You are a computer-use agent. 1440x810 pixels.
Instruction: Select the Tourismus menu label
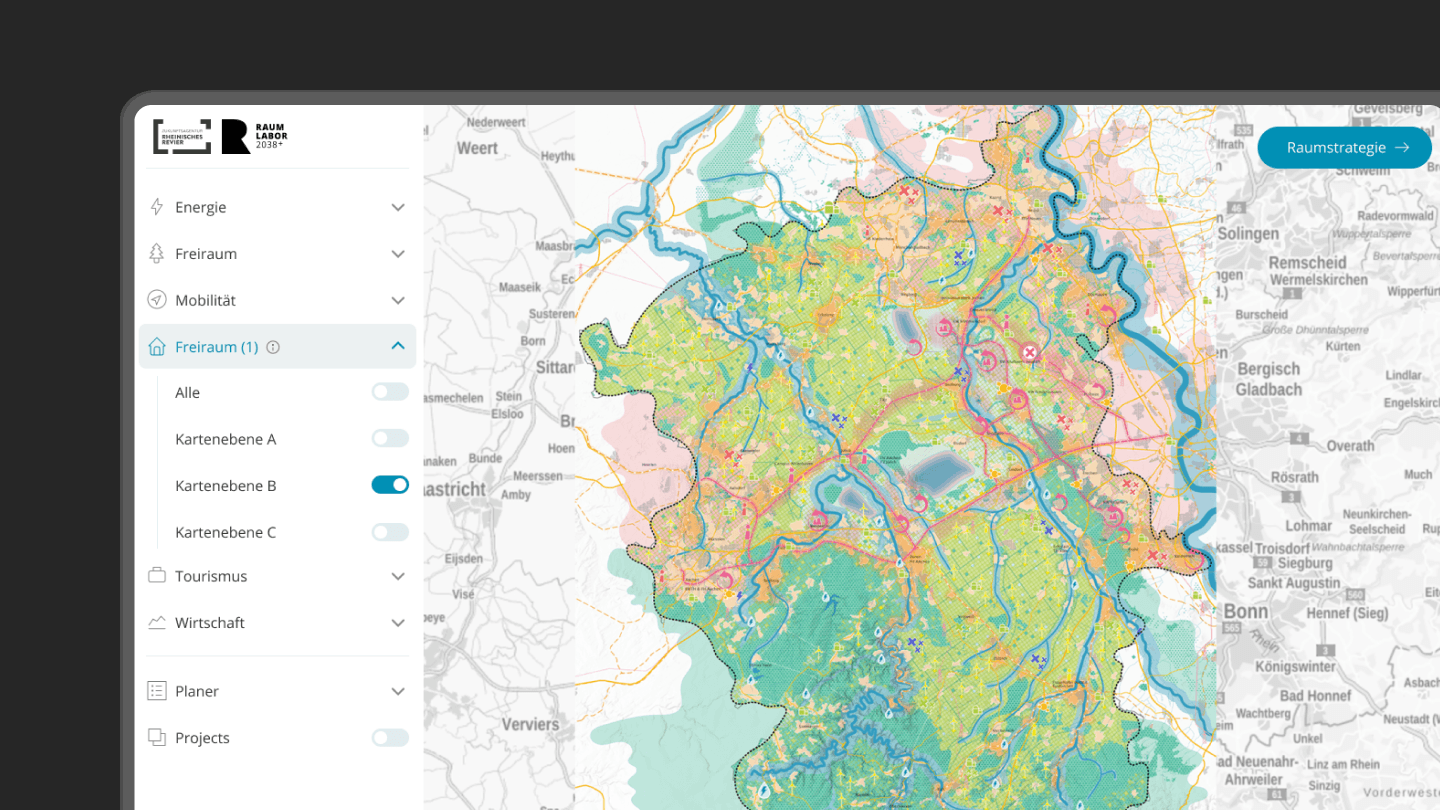click(211, 576)
